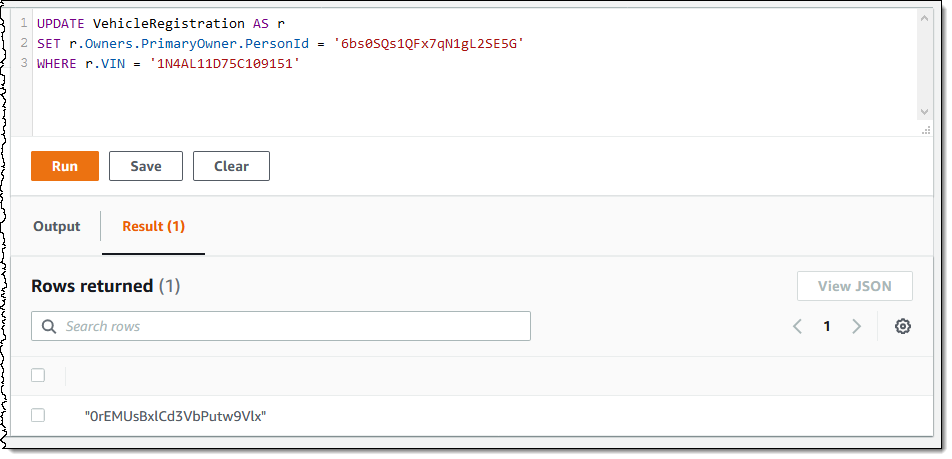Go to previous results page chevron
The image size is (952, 459).
pyautogui.click(x=797, y=326)
